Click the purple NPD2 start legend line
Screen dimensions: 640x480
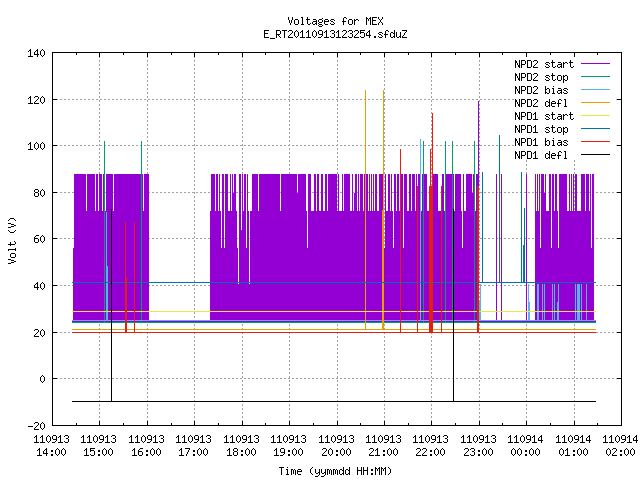pyautogui.click(x=595, y=64)
